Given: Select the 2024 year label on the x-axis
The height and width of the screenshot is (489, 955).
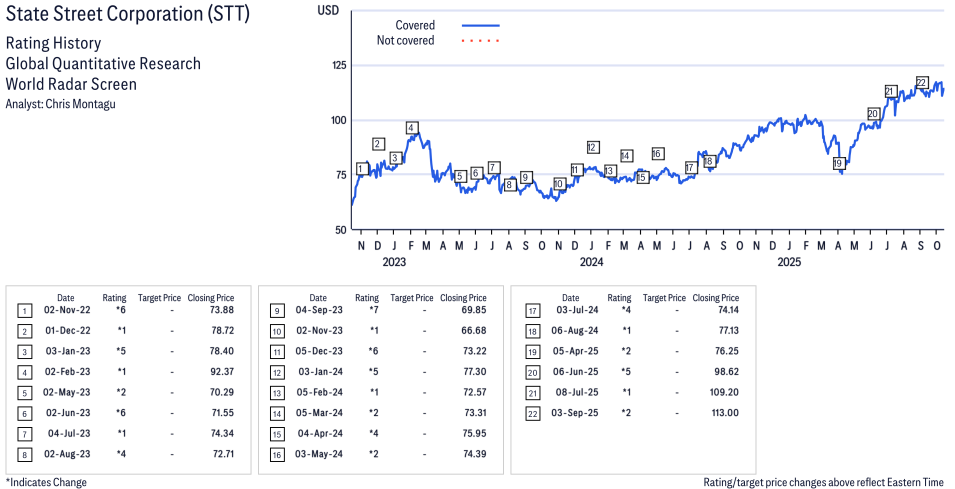Looking at the screenshot, I should point(591,263).
